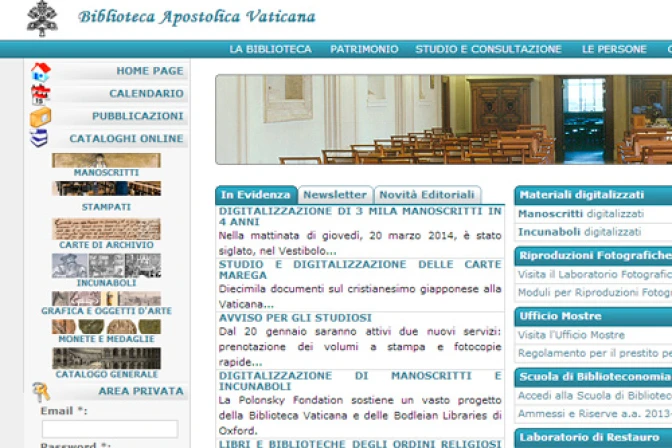Click the Vatican coat of arms logo
This screenshot has width=672, height=448.
click(x=42, y=19)
